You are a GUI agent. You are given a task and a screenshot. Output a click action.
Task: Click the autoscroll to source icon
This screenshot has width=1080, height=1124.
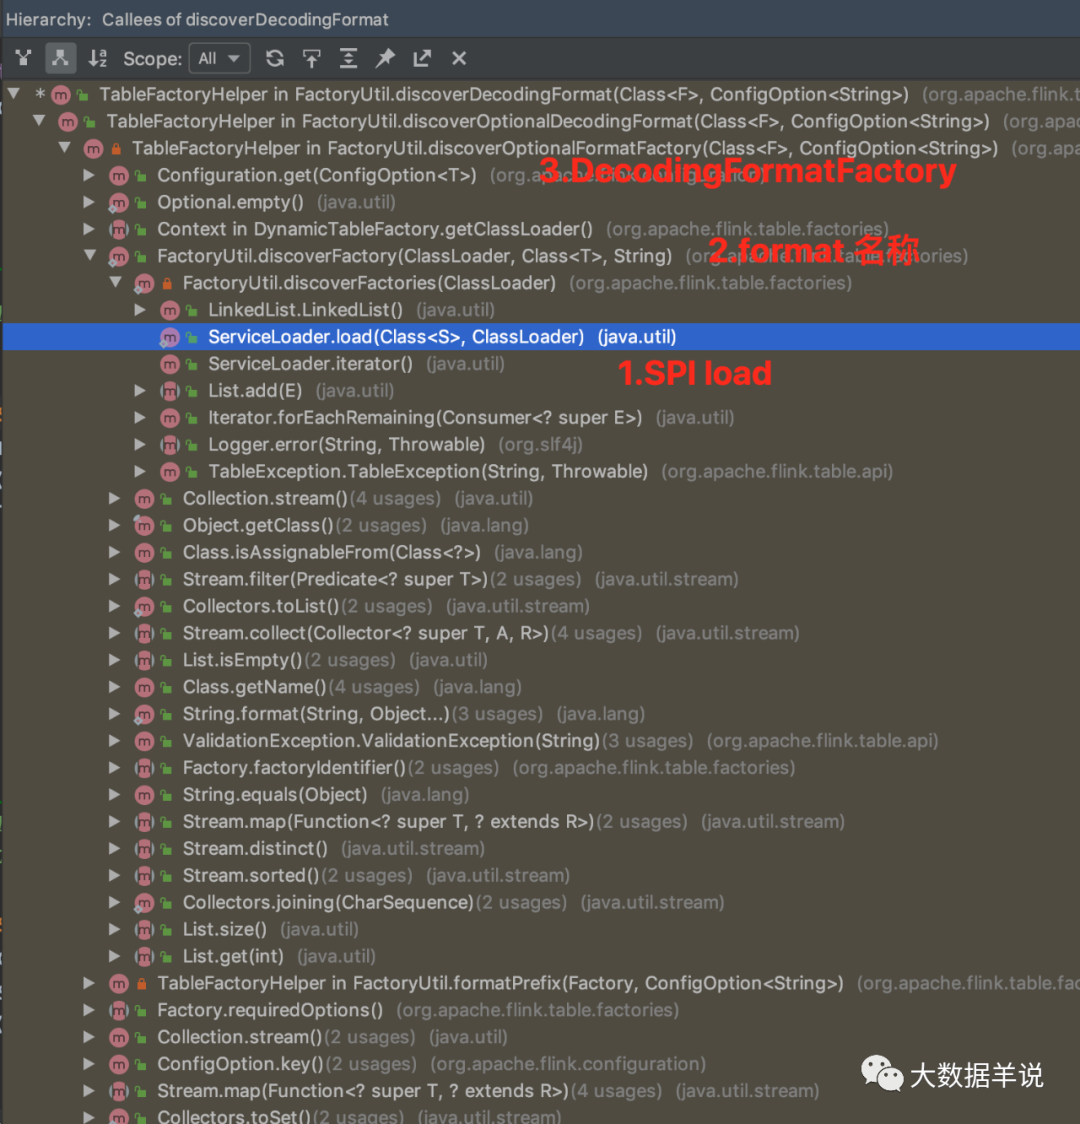(x=312, y=58)
